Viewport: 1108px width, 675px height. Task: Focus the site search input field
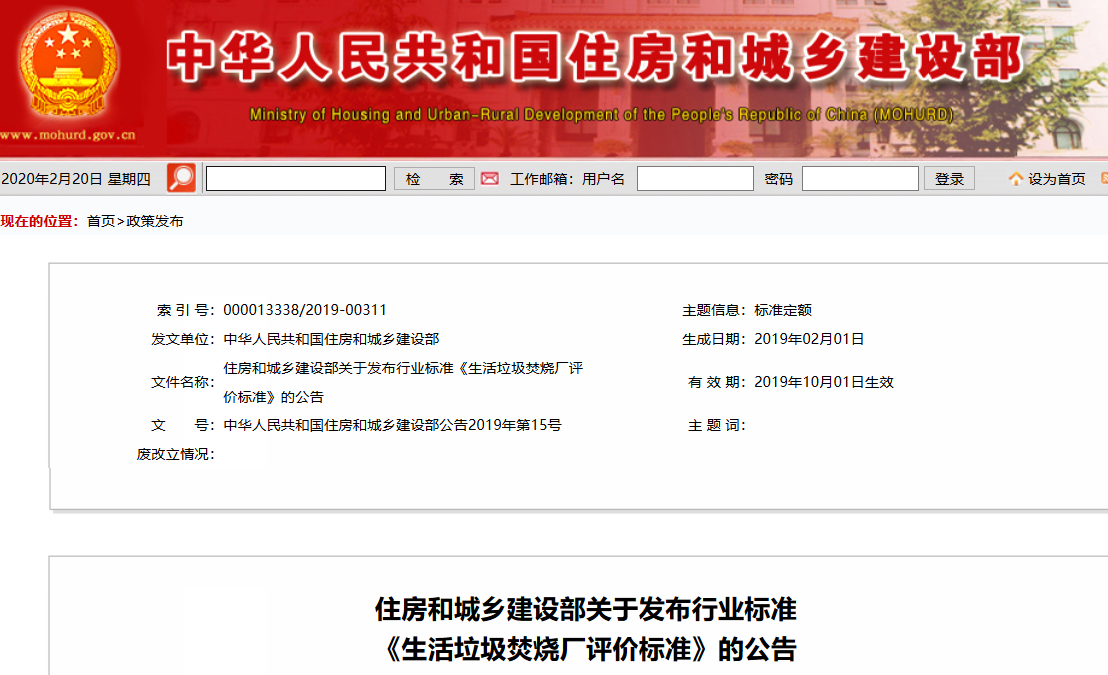[295, 179]
